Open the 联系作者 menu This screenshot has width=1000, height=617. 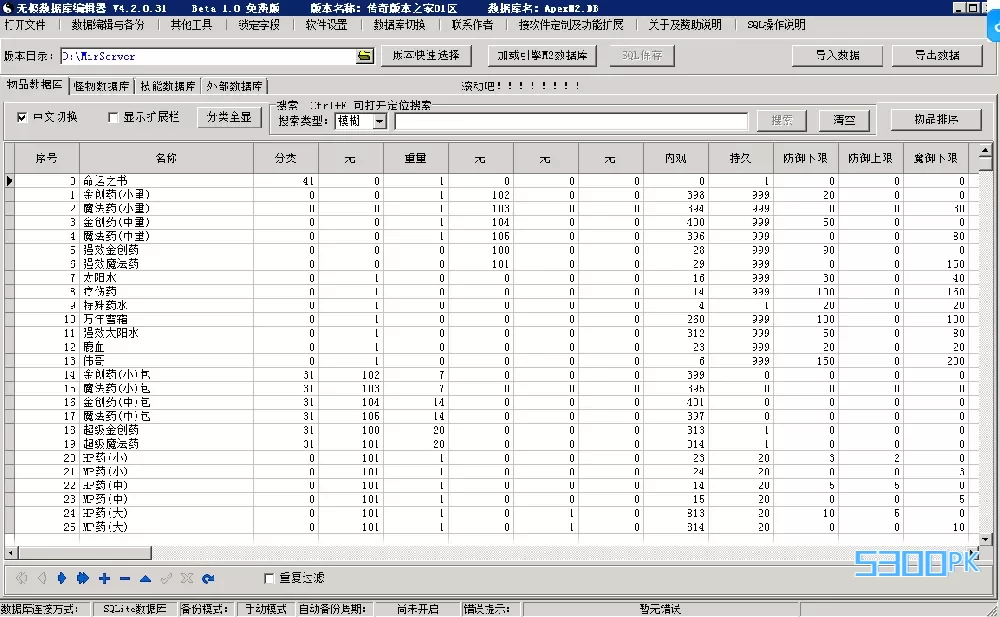point(473,25)
